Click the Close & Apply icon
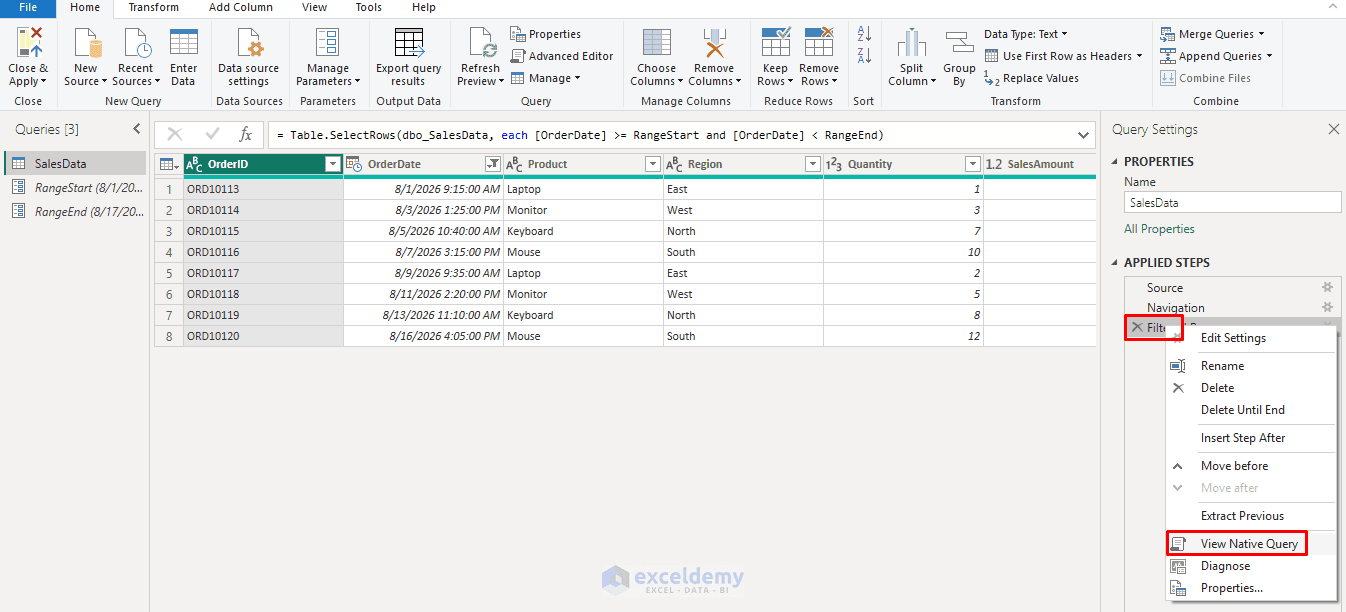The height and width of the screenshot is (612, 1346). pos(29,43)
